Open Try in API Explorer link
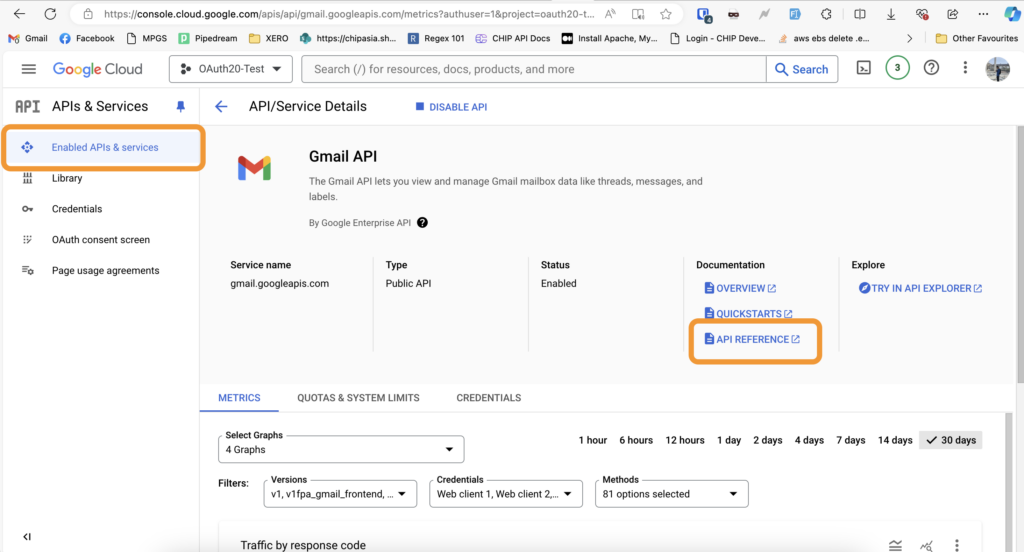The height and width of the screenshot is (552, 1024). [x=920, y=288]
